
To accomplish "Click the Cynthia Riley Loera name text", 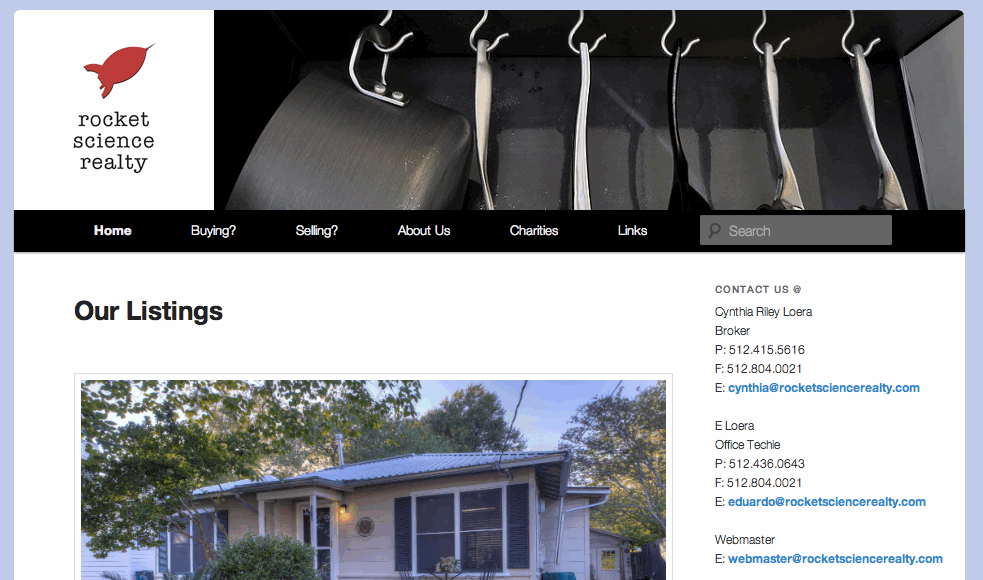I will point(763,312).
